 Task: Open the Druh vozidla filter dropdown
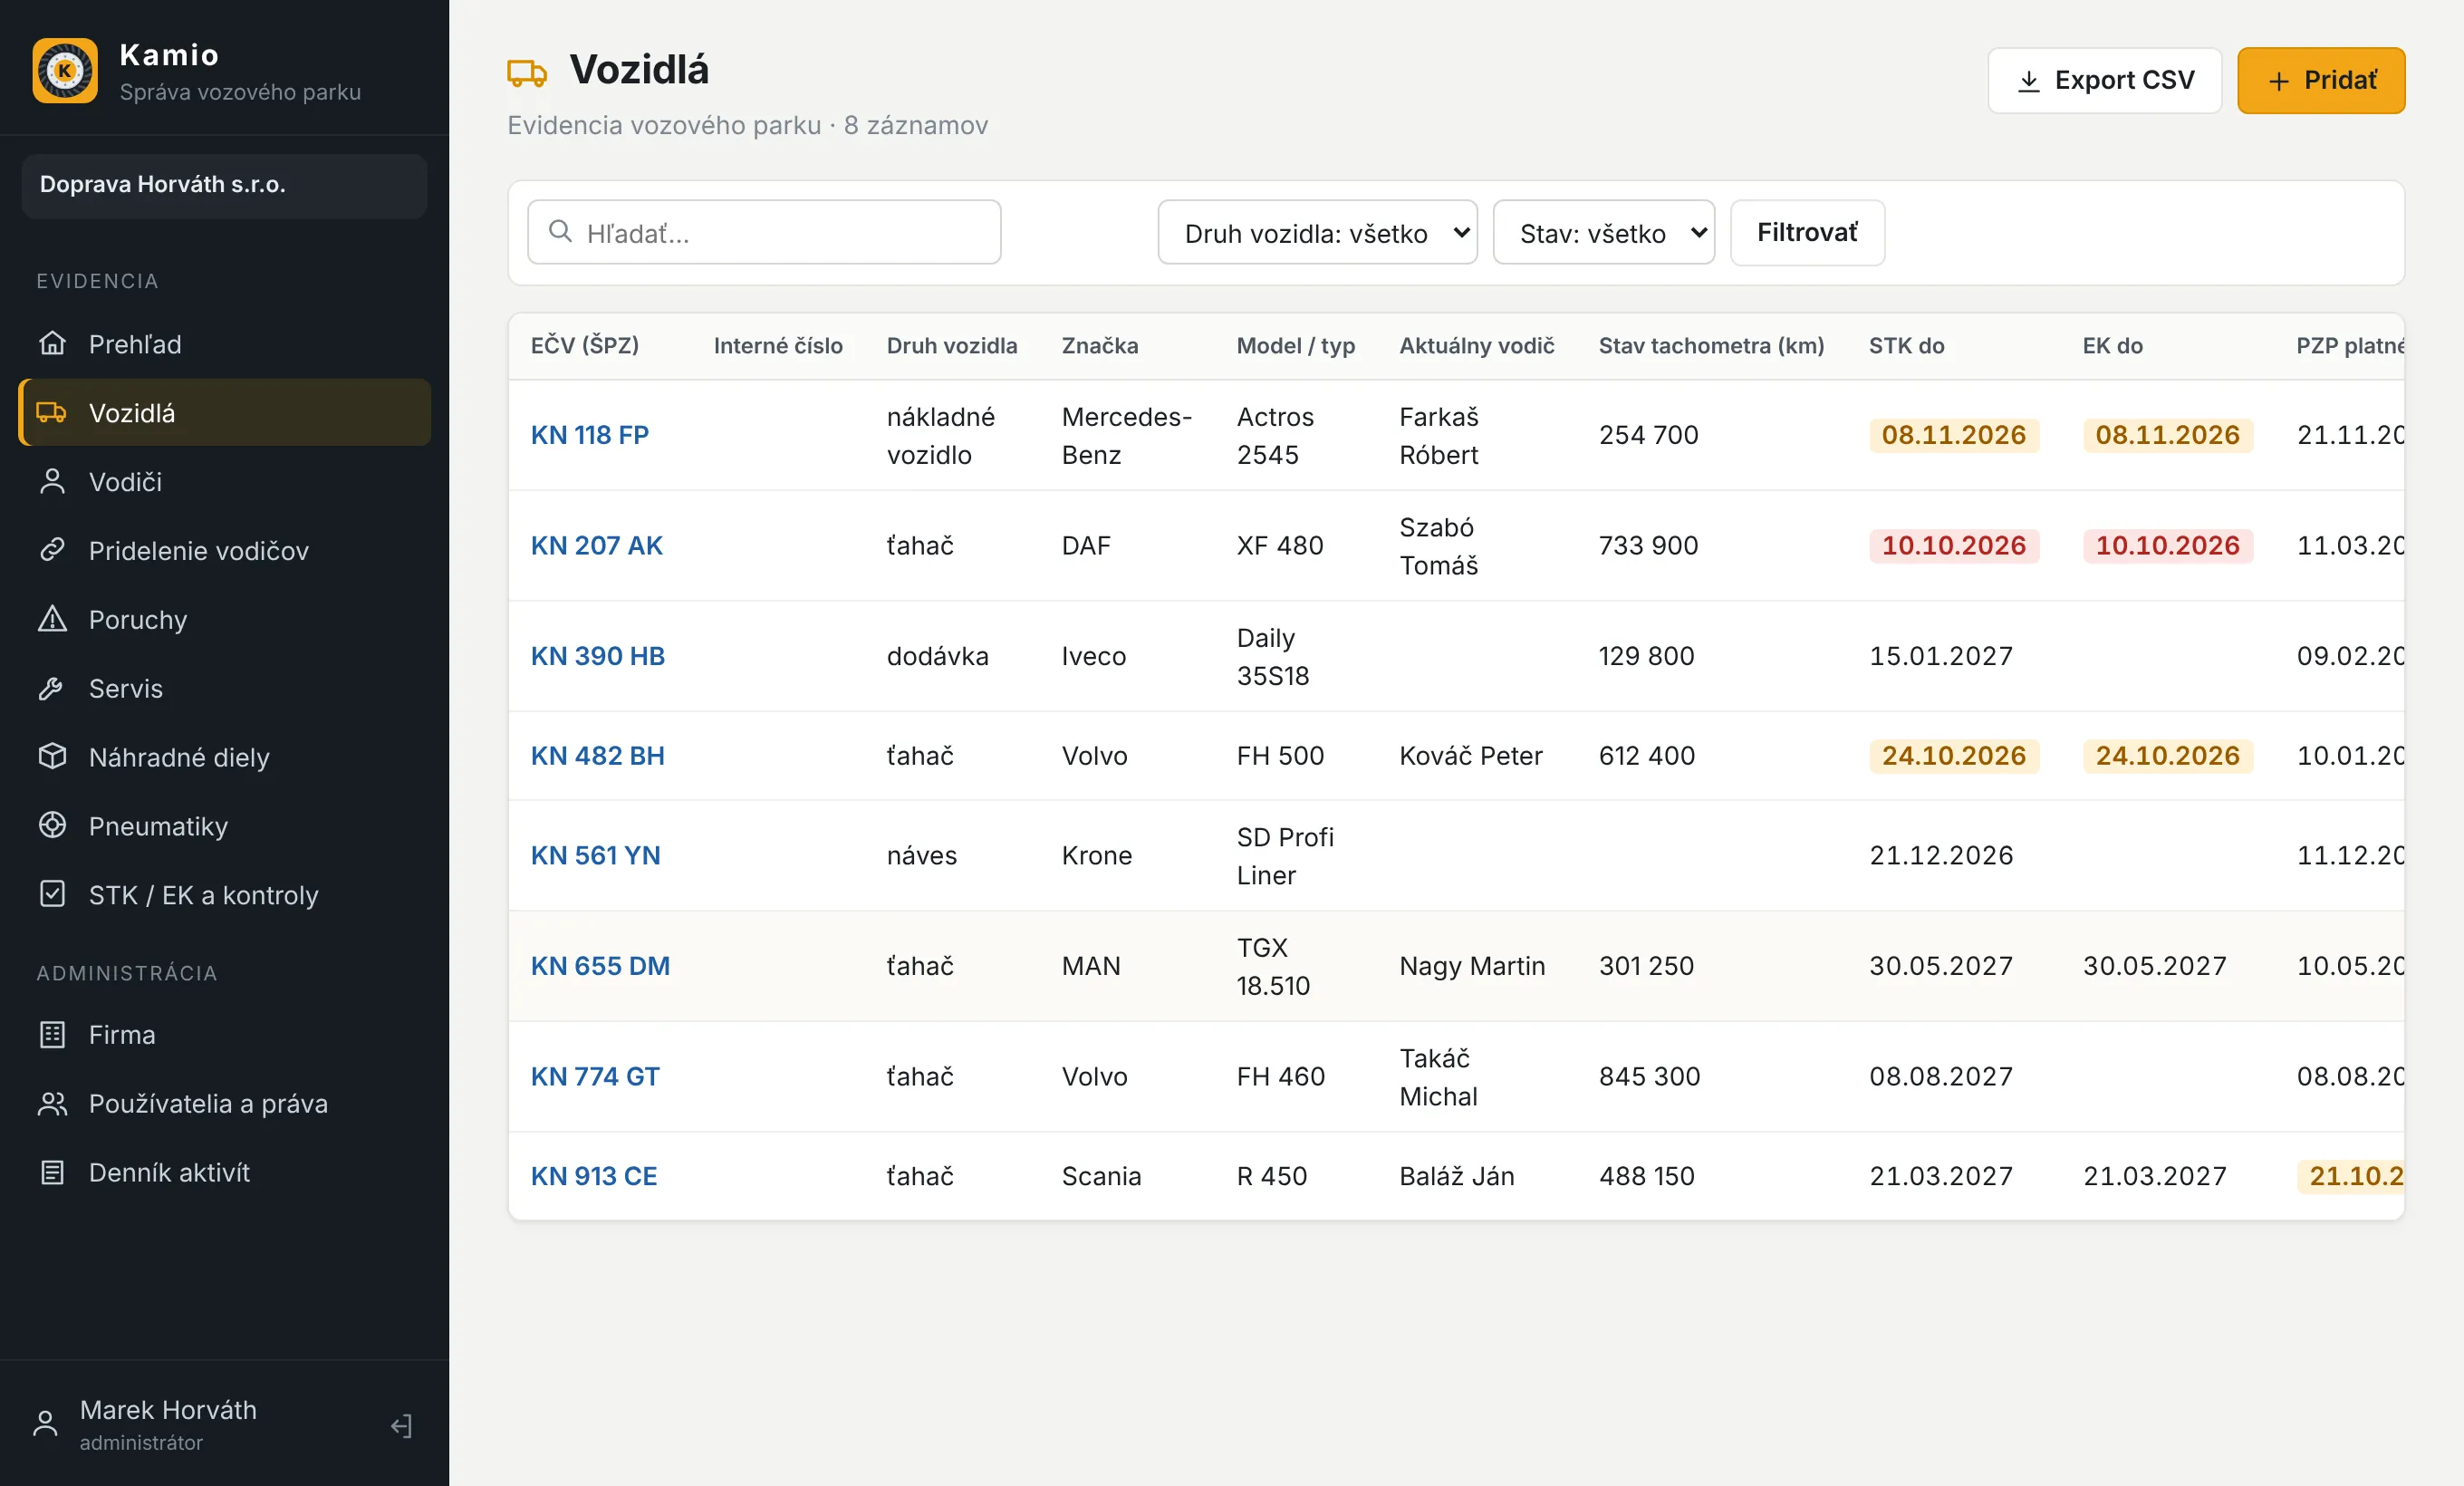(x=1317, y=233)
